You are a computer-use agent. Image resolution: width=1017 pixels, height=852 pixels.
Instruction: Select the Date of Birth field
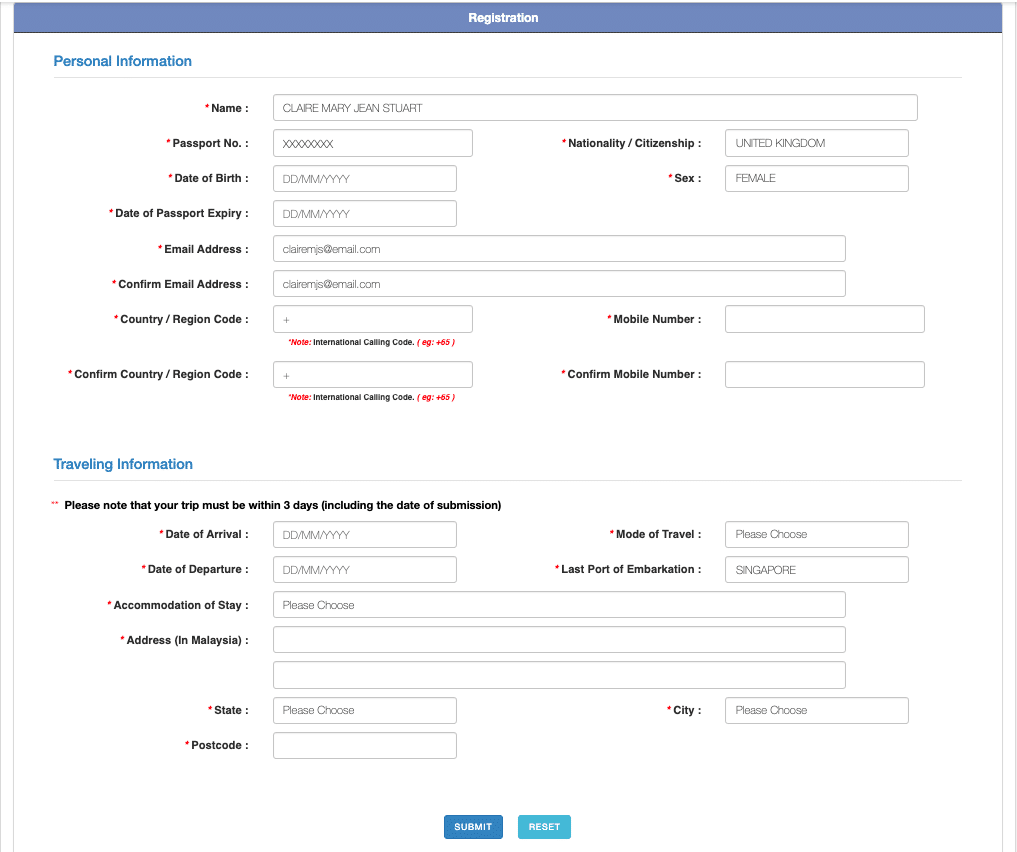[x=364, y=178]
